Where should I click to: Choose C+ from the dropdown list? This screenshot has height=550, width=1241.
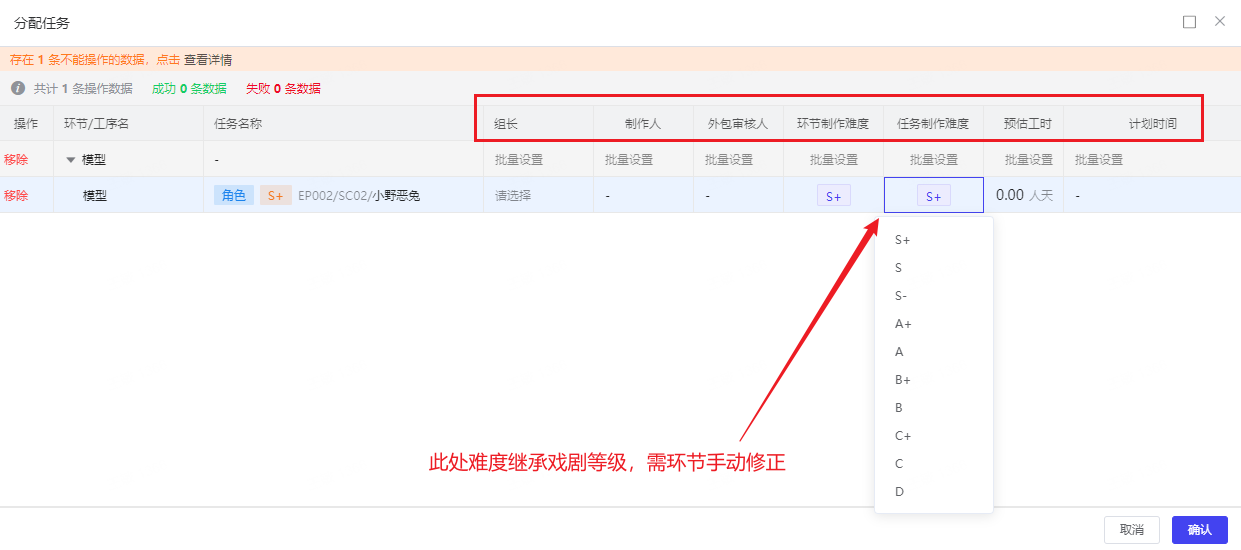click(903, 436)
